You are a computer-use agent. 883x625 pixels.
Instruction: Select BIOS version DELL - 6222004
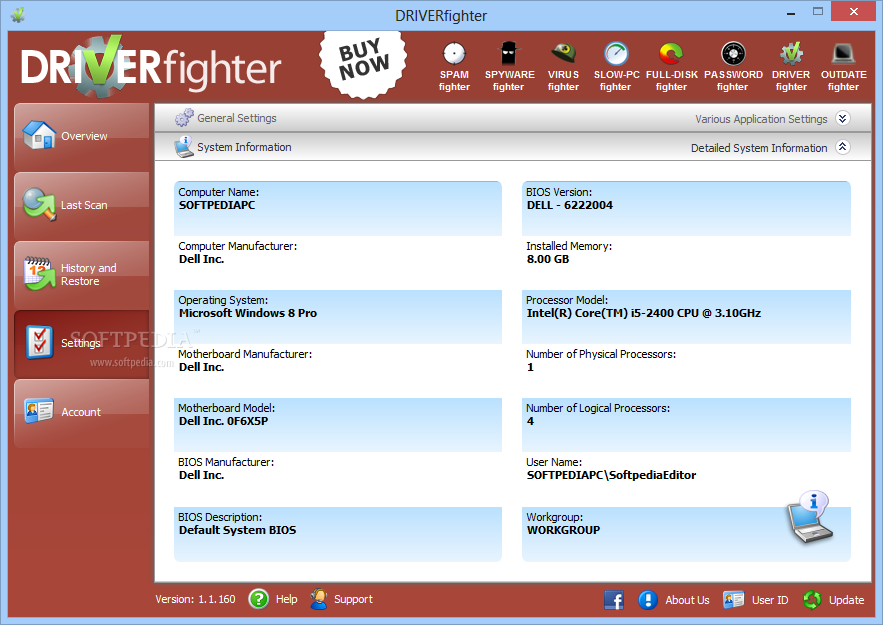coord(570,206)
